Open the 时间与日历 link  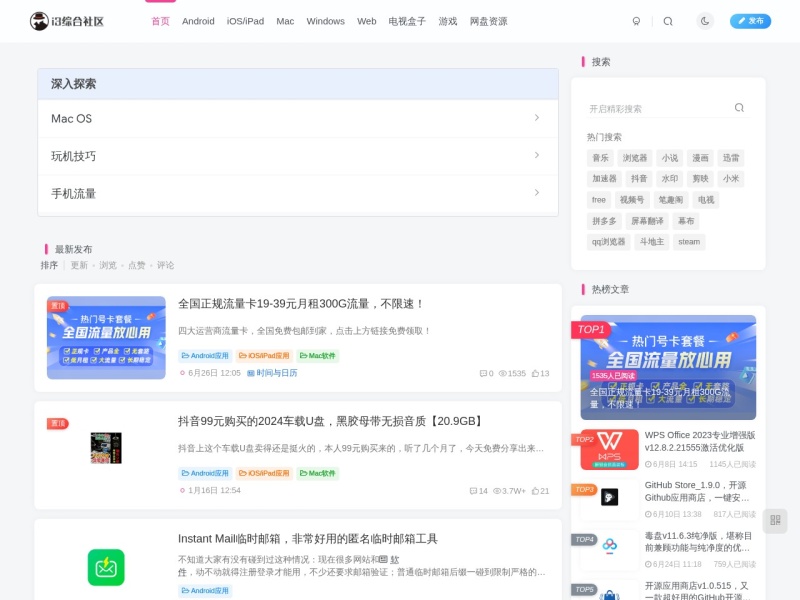point(272,373)
